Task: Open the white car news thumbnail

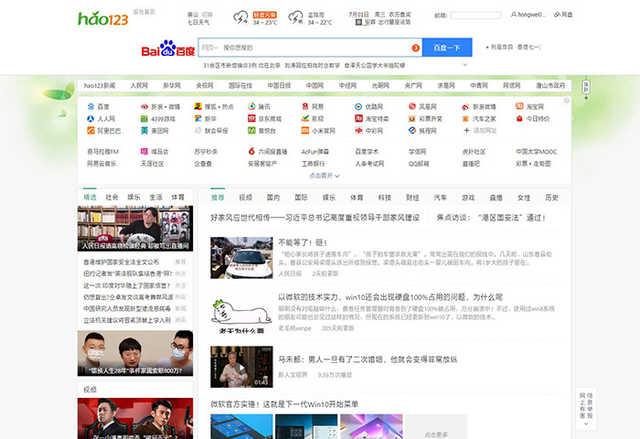Action: point(240,258)
